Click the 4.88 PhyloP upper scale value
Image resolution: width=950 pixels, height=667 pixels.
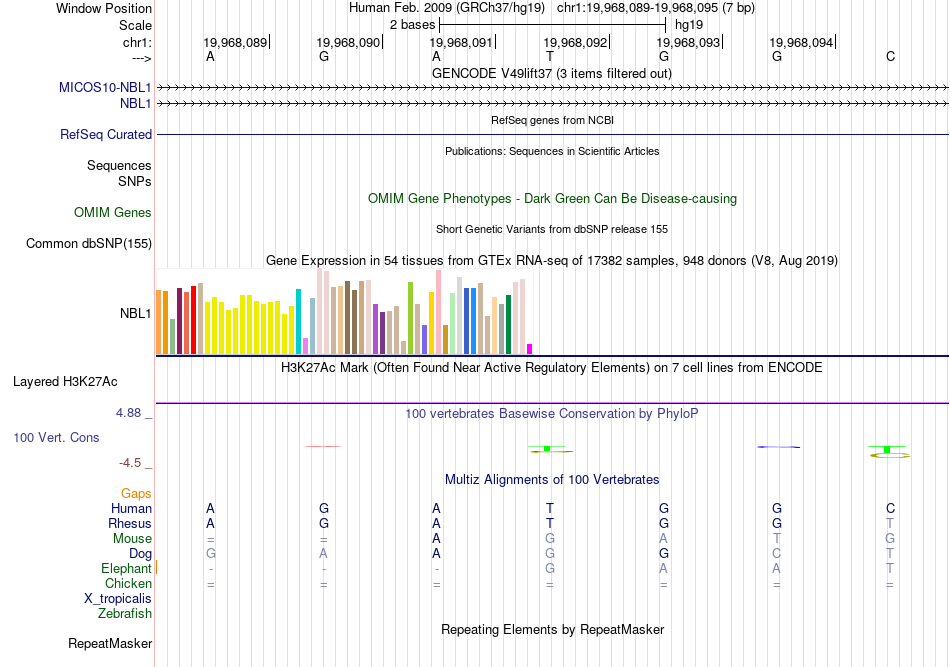[128, 413]
